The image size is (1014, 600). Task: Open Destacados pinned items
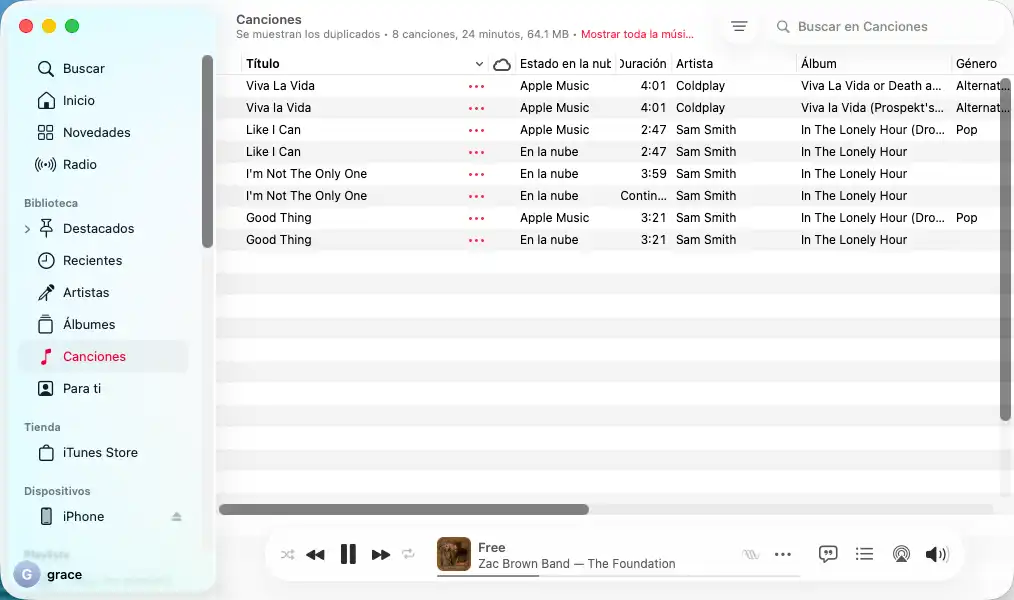click(86, 229)
